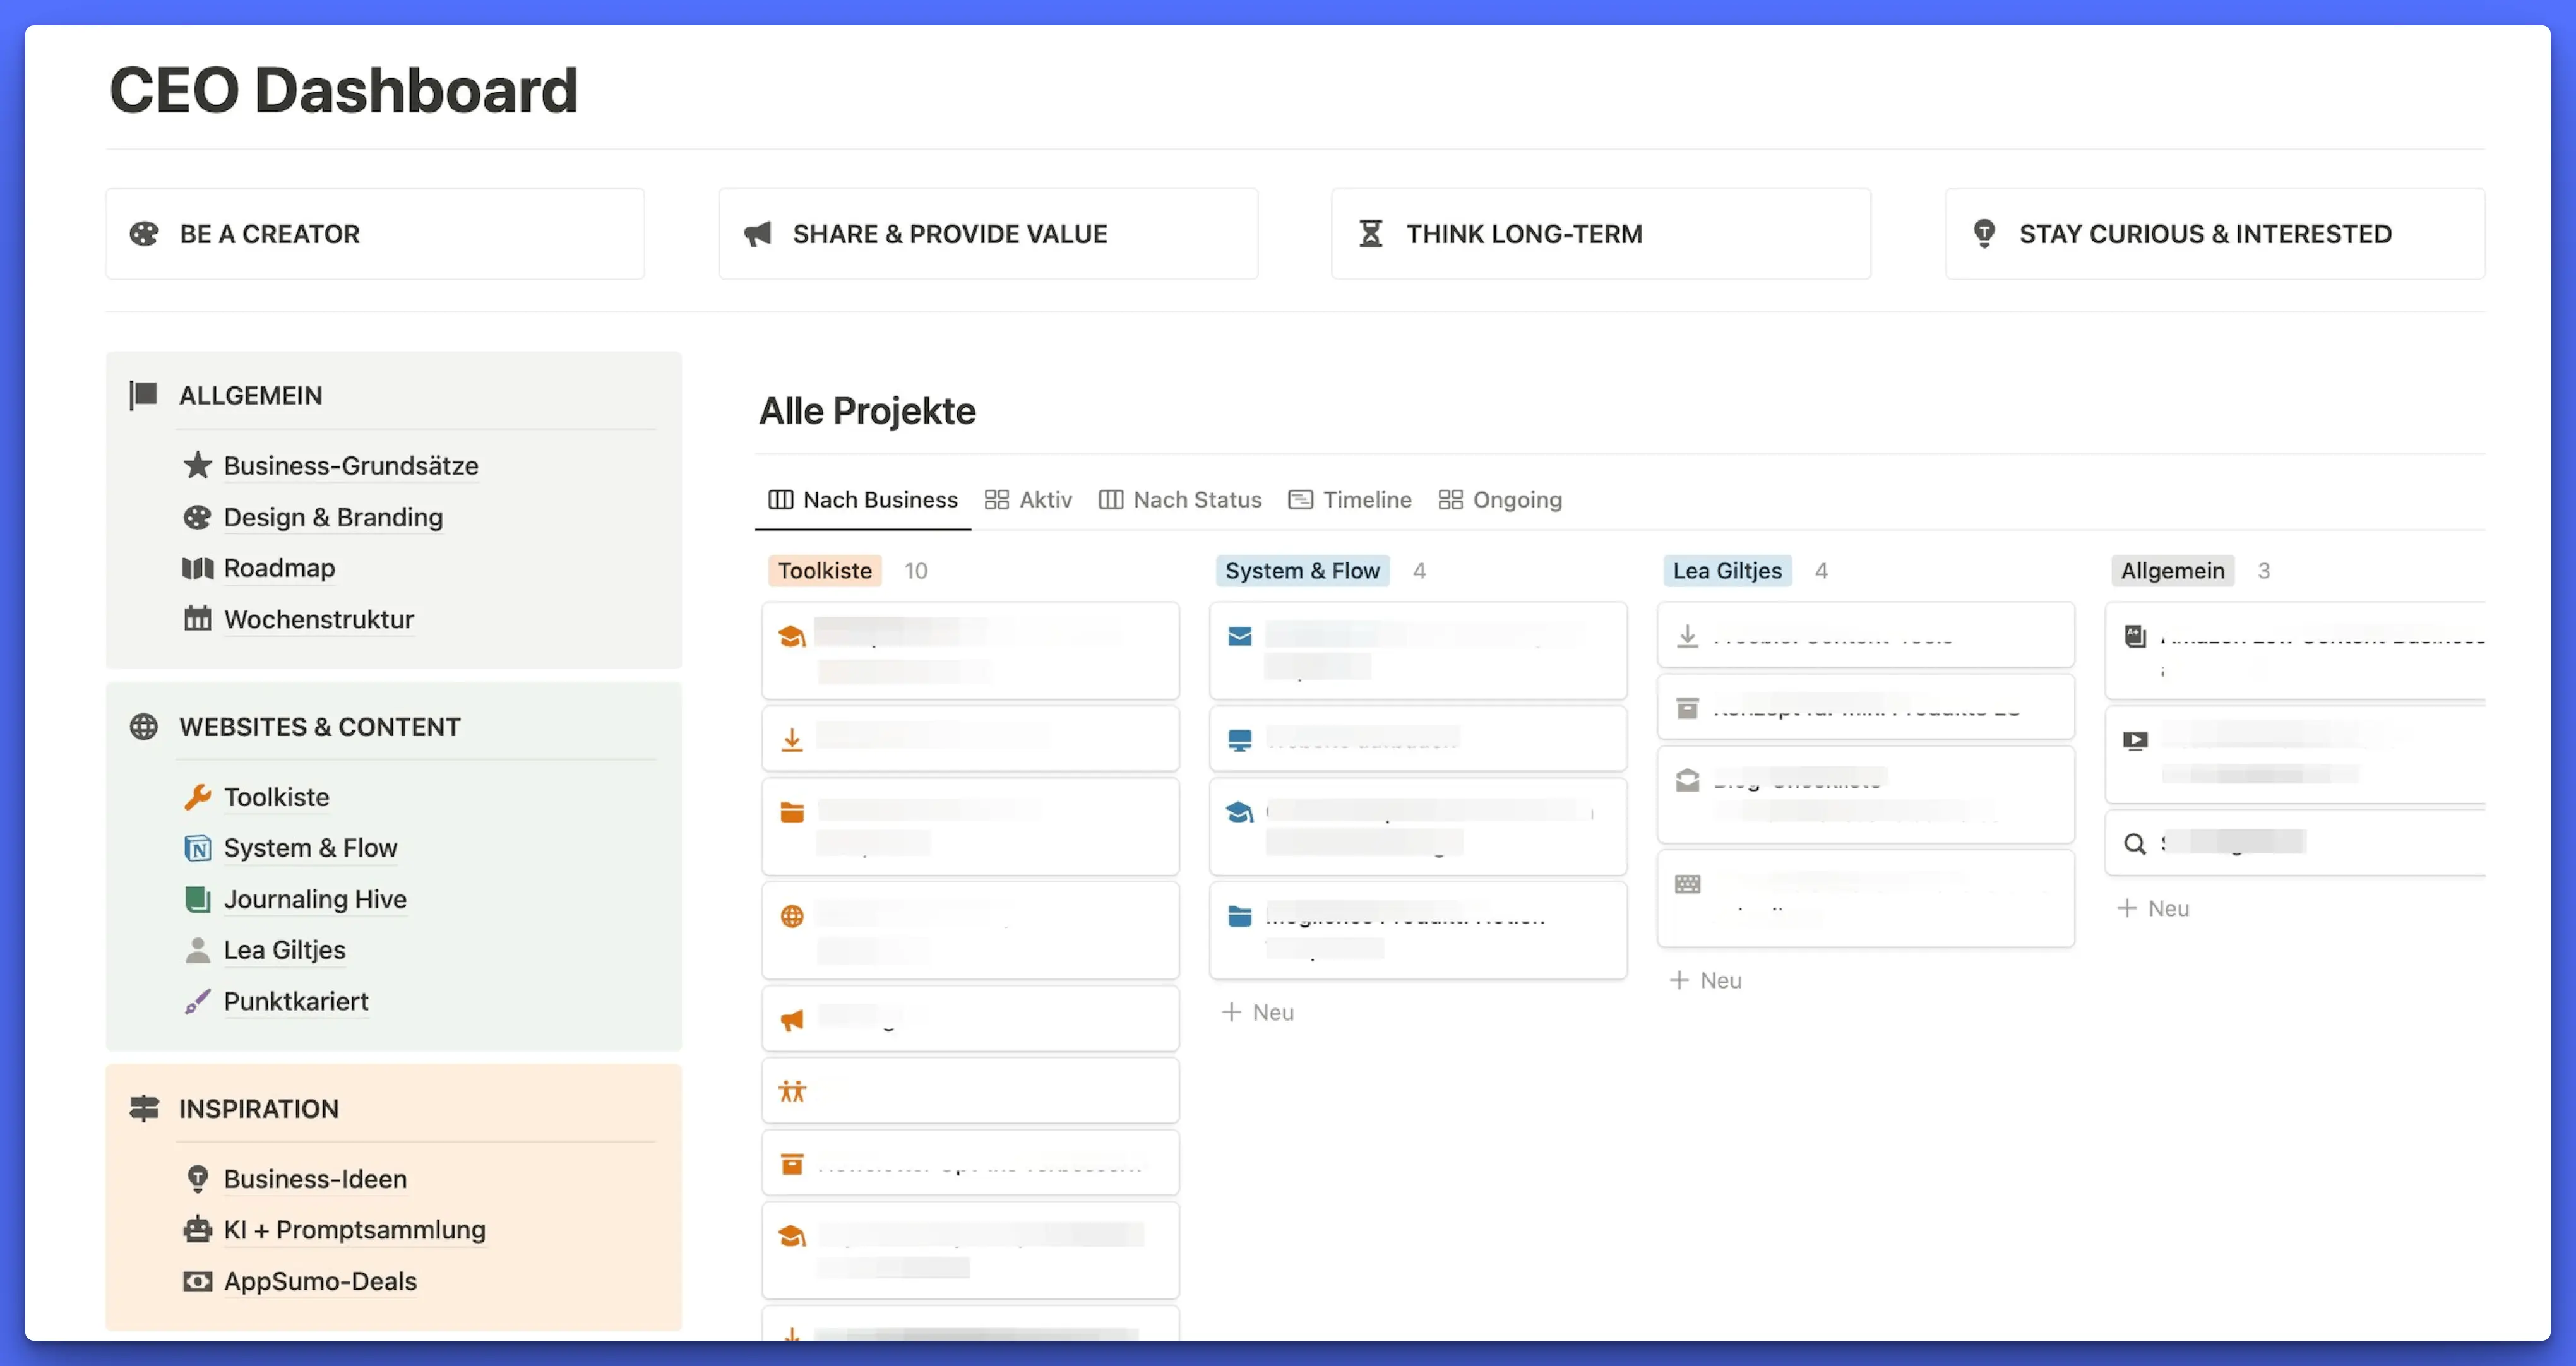Click the star icon beside Business-Grundsätze

click(197, 465)
